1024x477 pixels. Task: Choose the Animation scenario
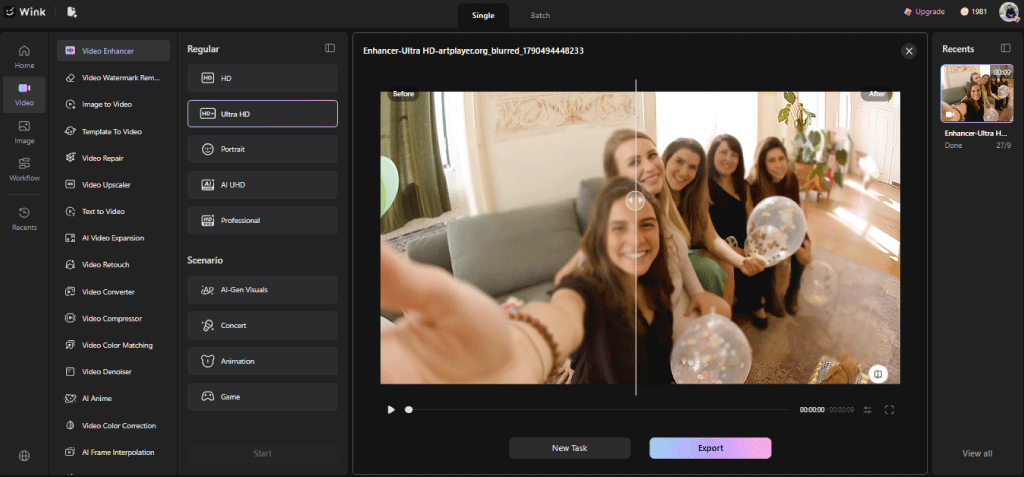(x=263, y=361)
